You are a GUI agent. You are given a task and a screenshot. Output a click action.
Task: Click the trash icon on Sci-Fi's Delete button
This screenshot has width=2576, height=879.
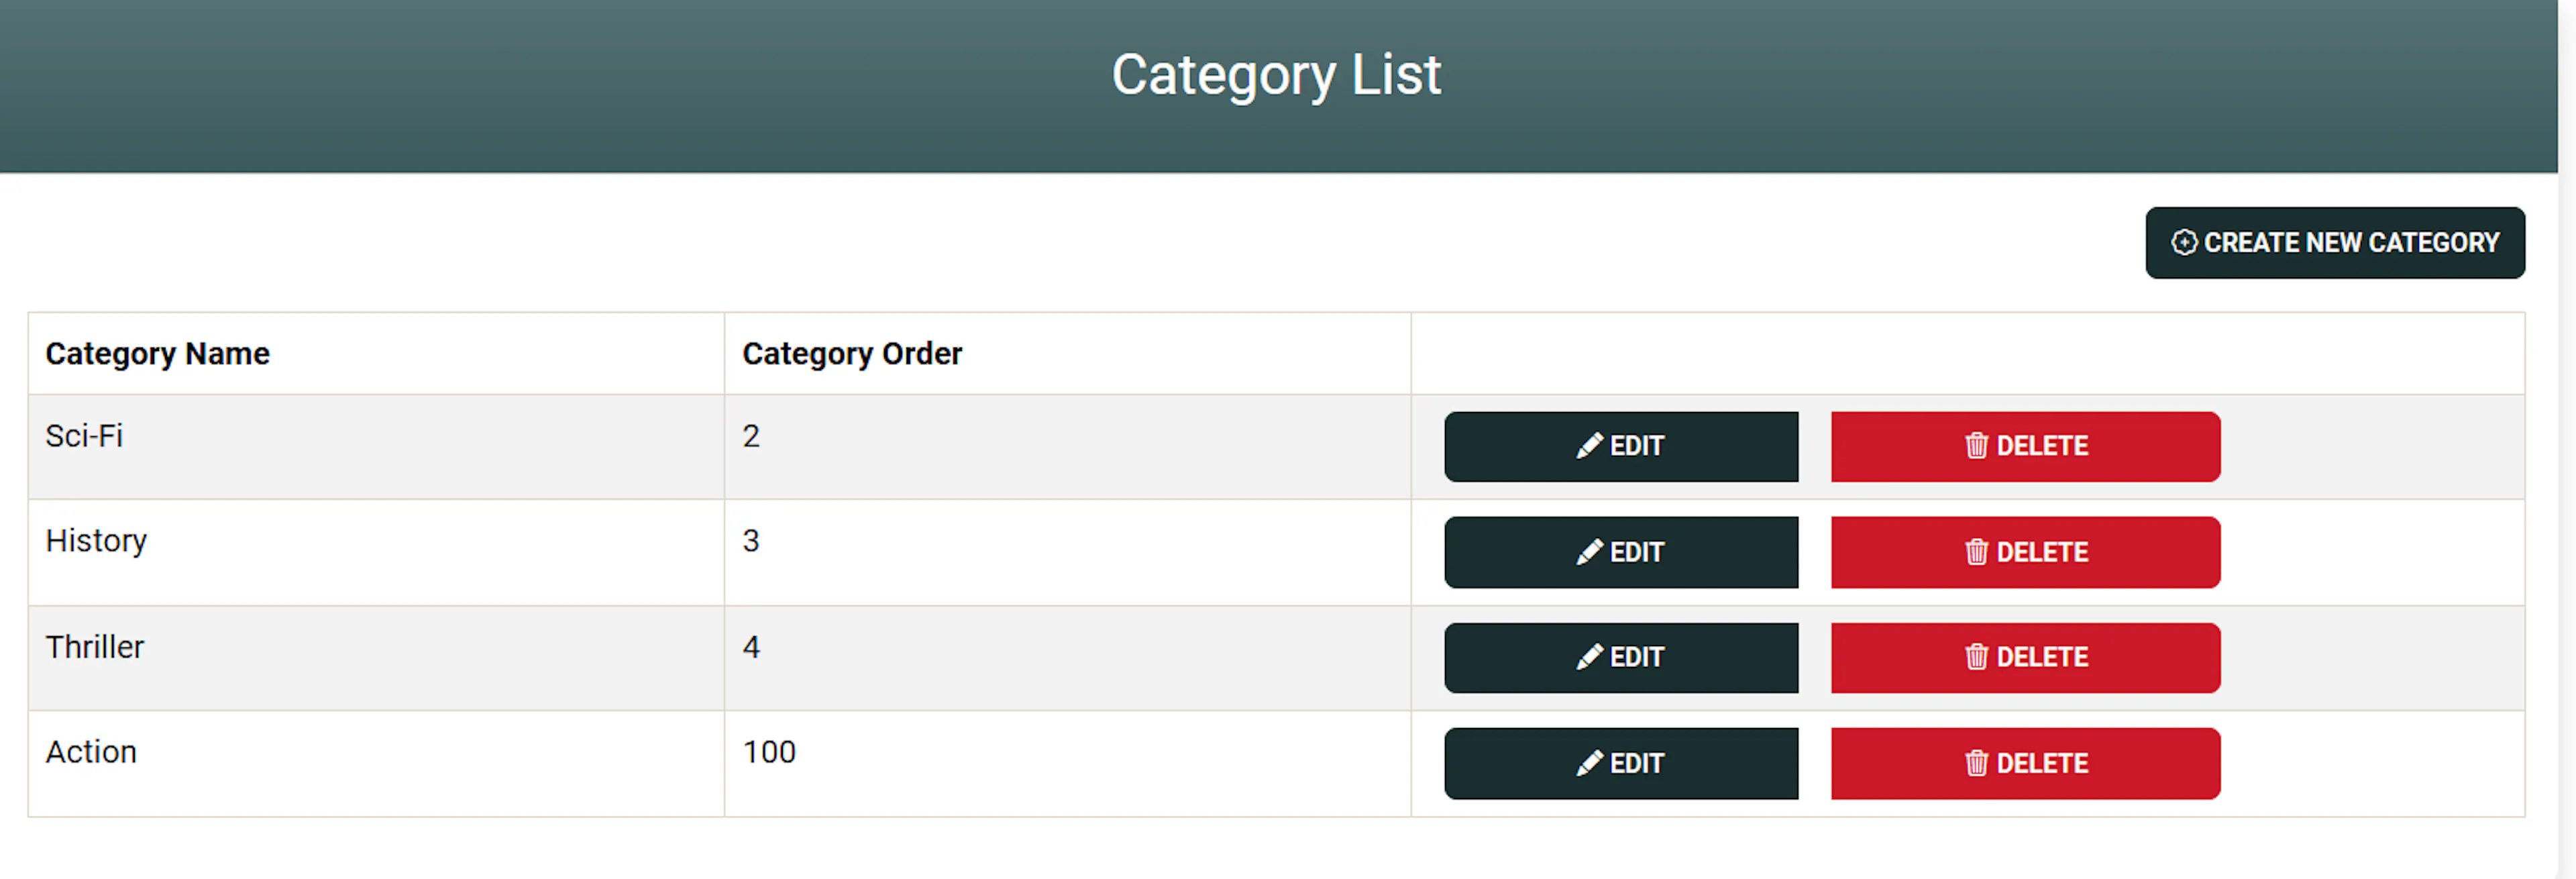1977,447
